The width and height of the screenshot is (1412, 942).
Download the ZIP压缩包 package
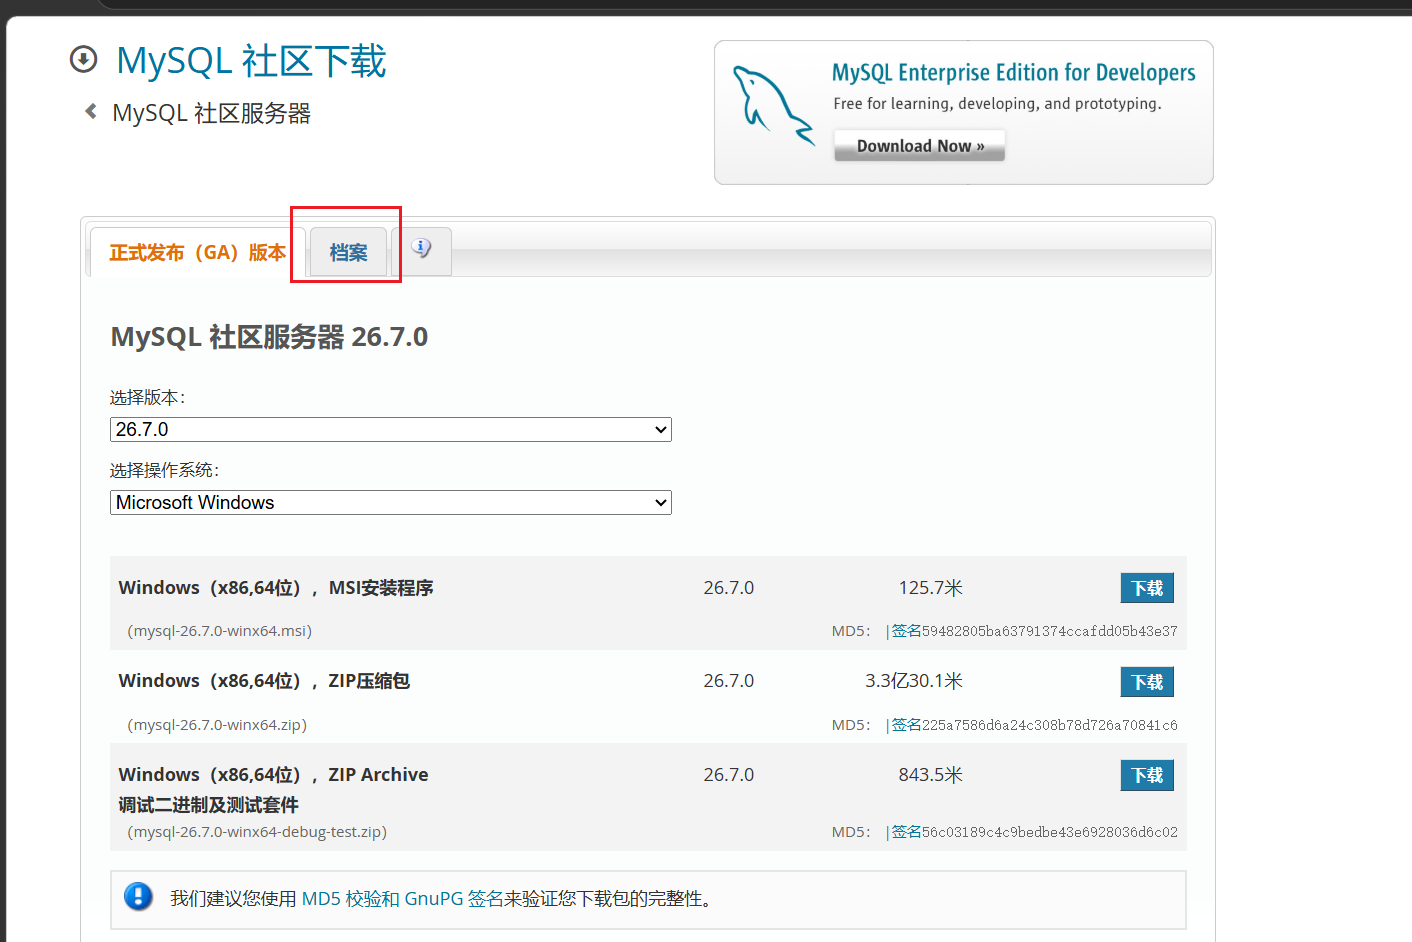(x=1147, y=682)
